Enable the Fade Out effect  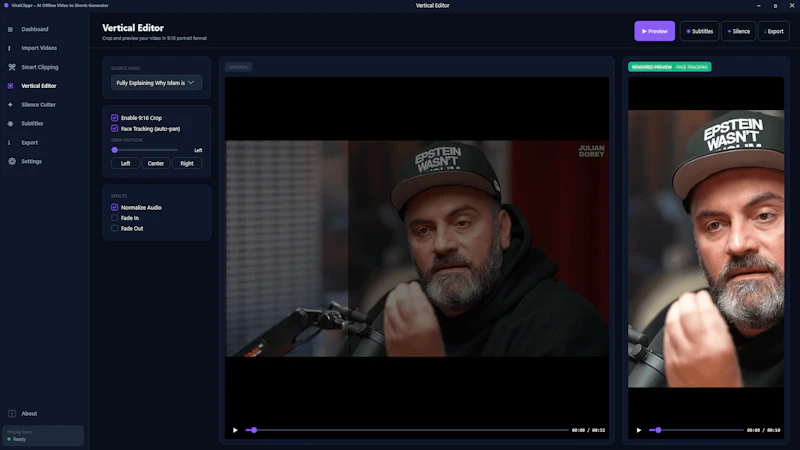114,229
